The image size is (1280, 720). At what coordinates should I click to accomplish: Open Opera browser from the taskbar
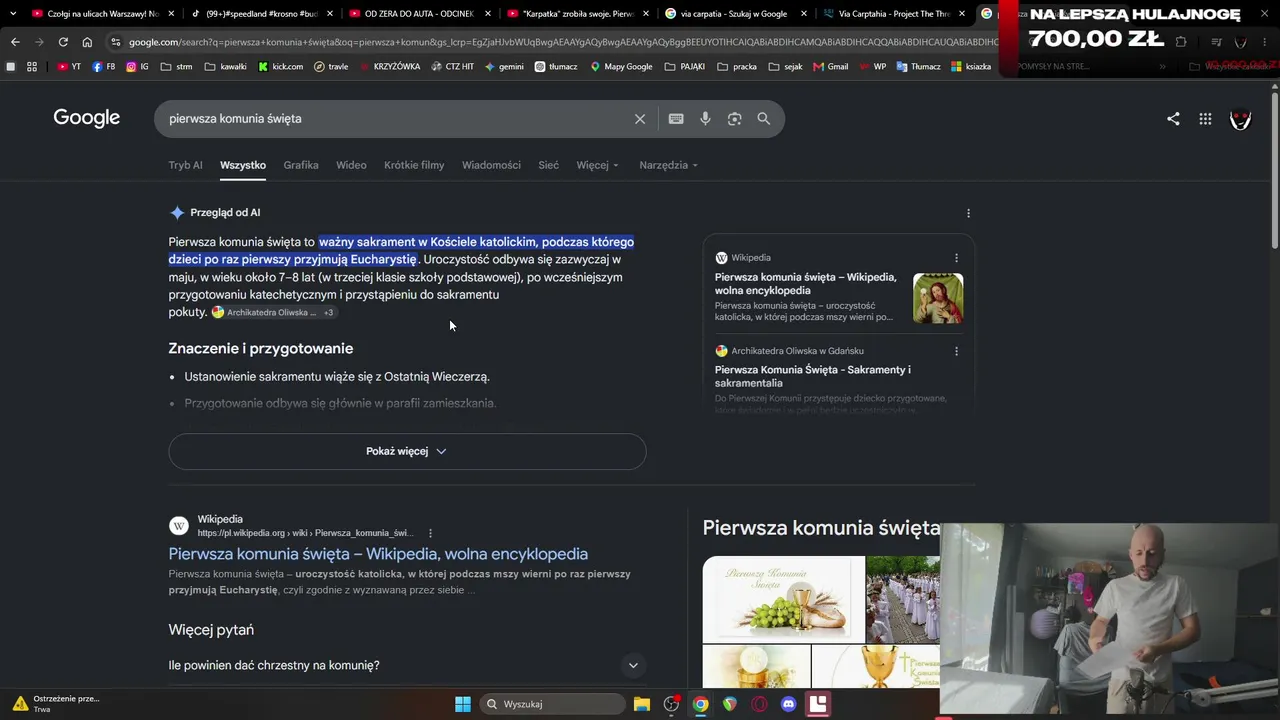pyautogui.click(x=759, y=704)
